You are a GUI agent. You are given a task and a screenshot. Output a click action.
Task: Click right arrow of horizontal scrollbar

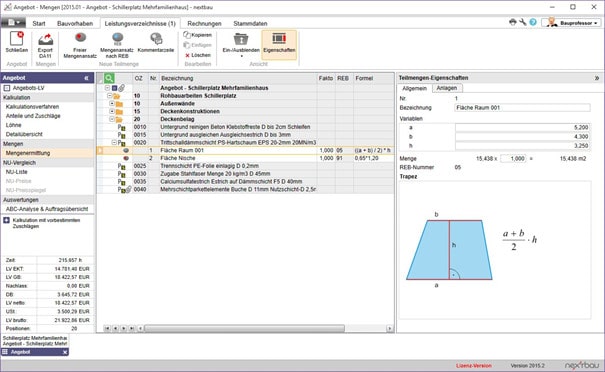[x=390, y=328]
